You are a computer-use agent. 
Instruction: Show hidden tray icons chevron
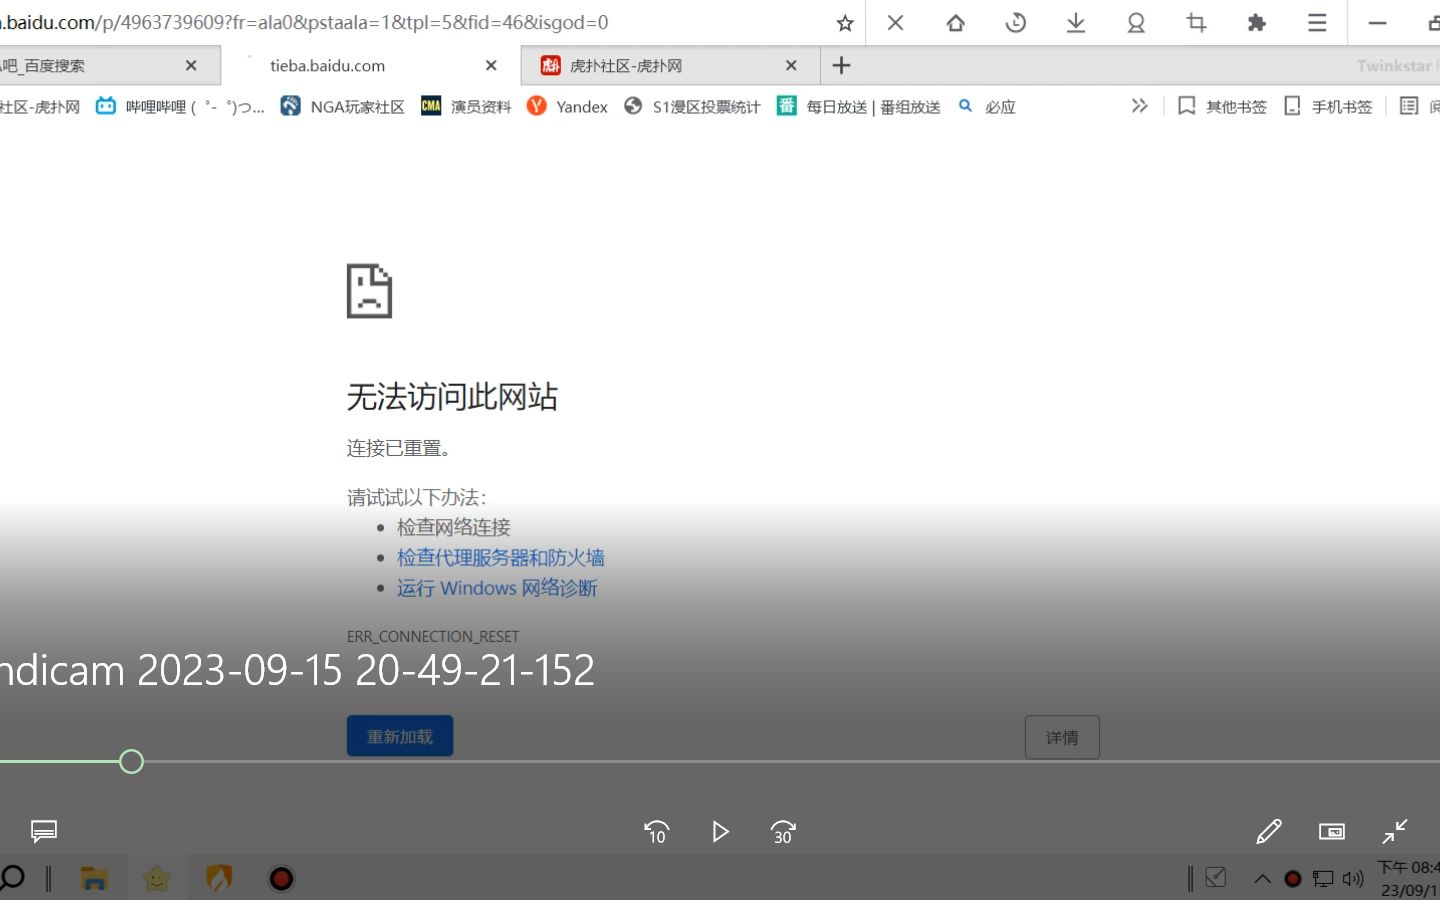click(1262, 879)
